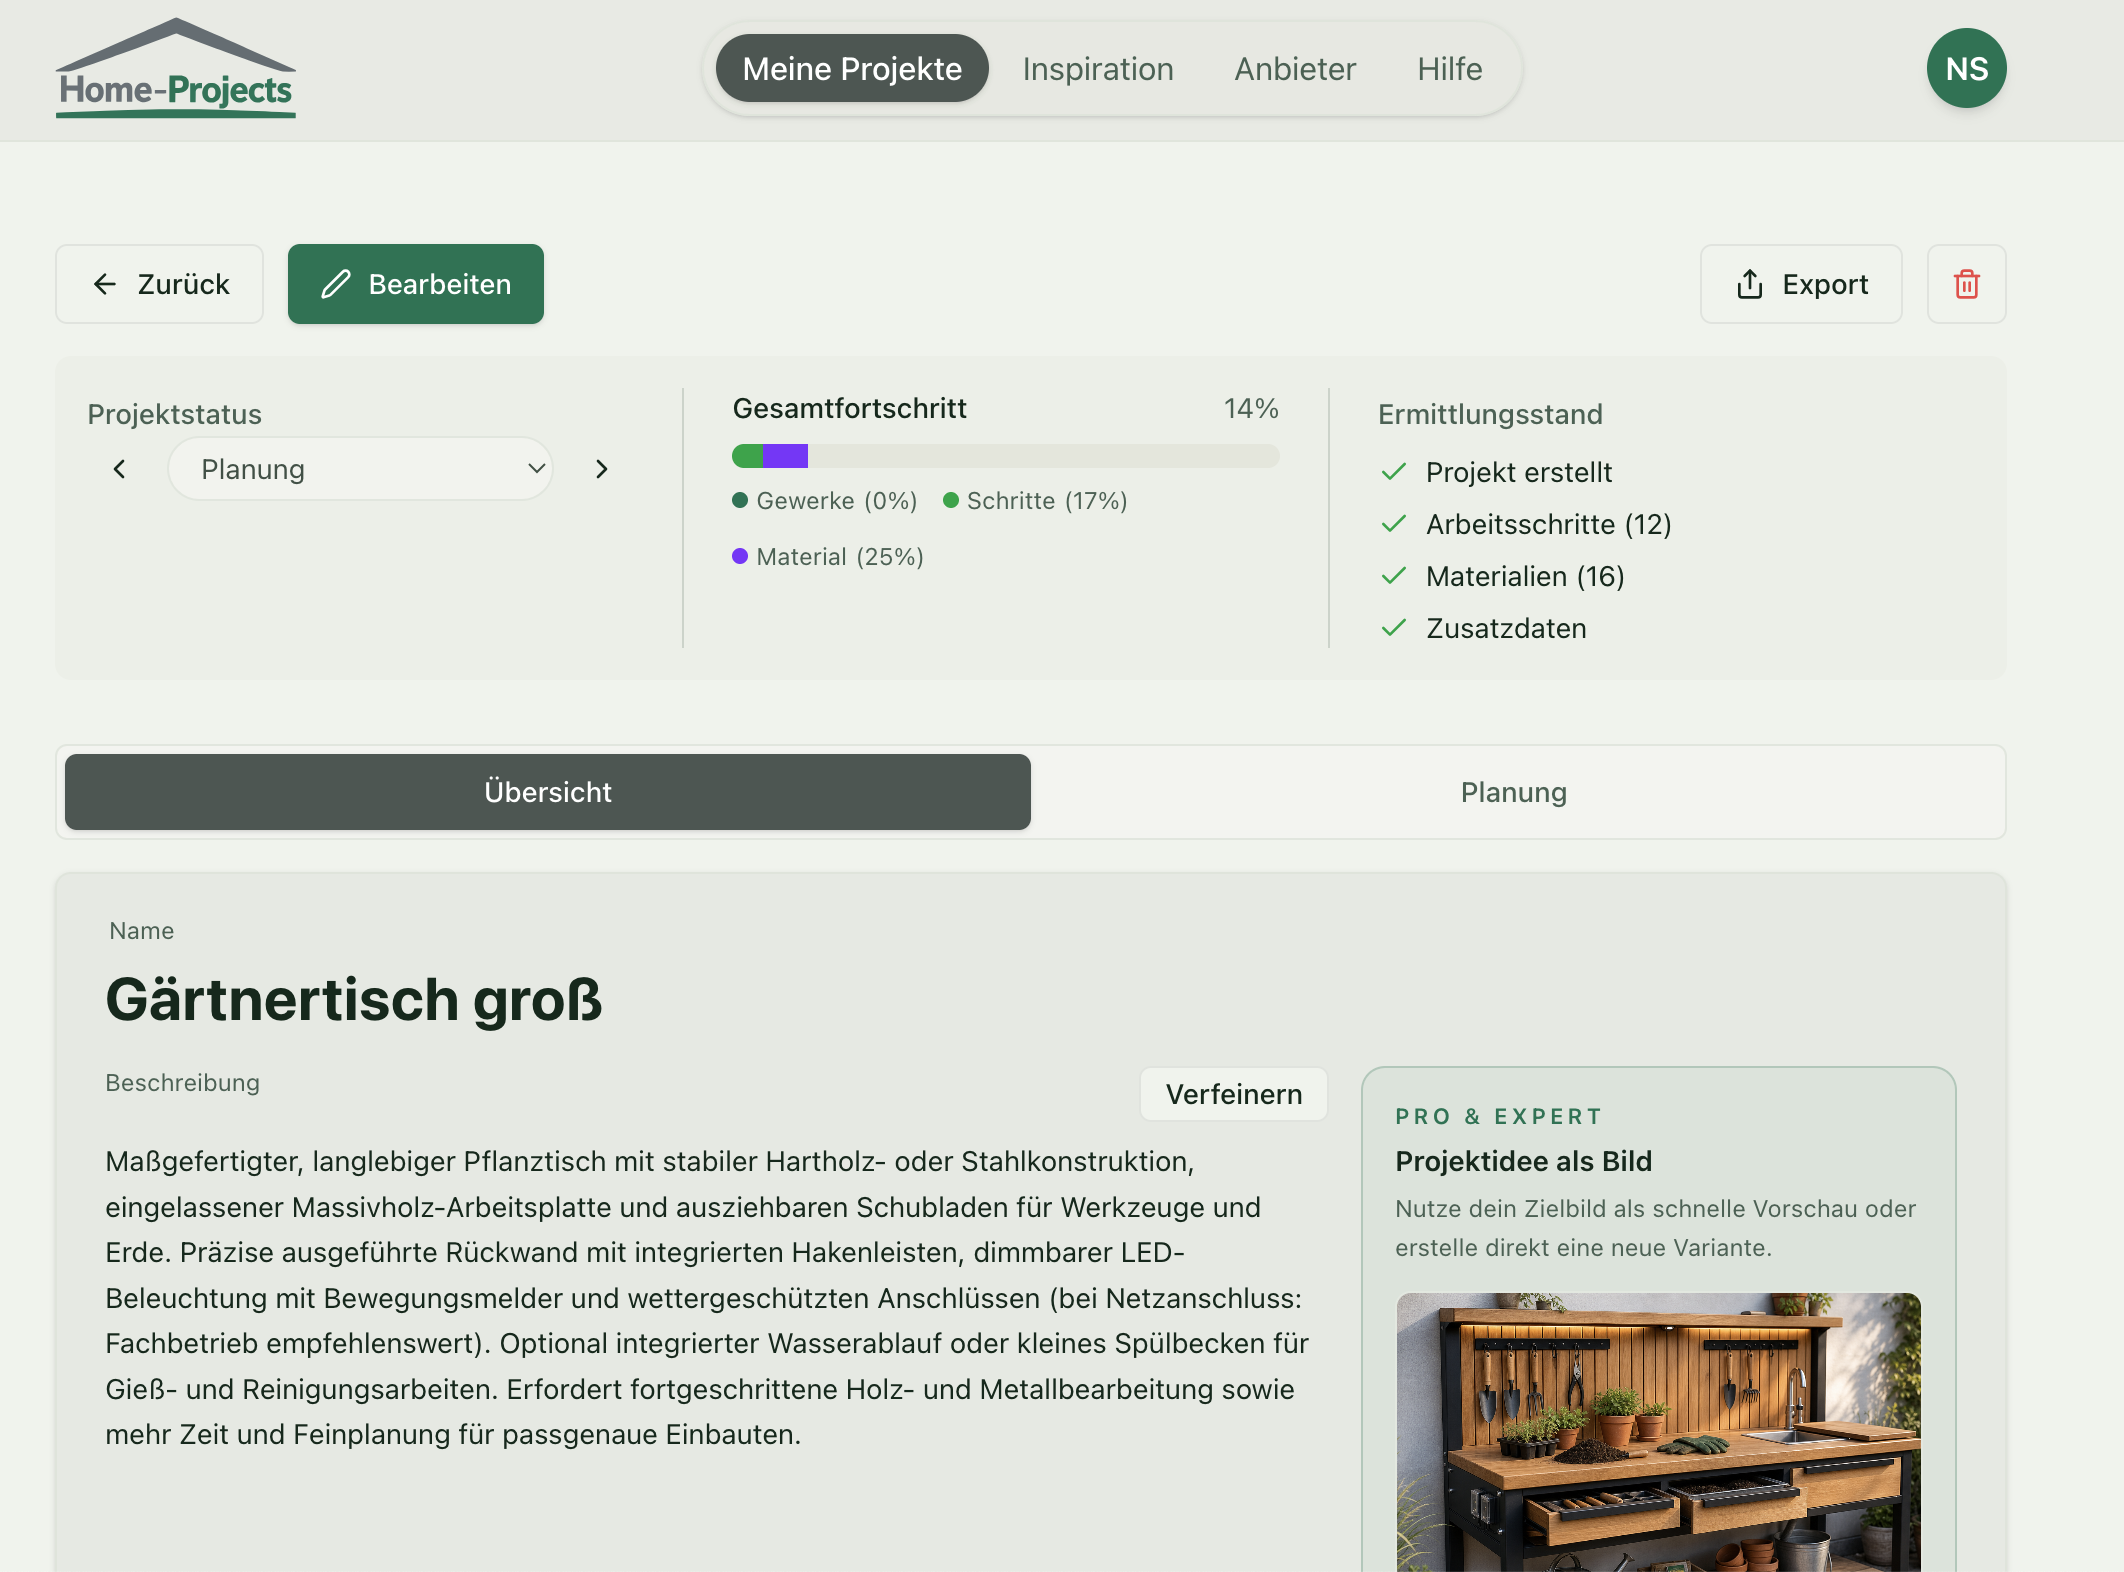Open the Hilfe navigation item
Image resolution: width=2124 pixels, height=1572 pixels.
pyautogui.click(x=1449, y=68)
